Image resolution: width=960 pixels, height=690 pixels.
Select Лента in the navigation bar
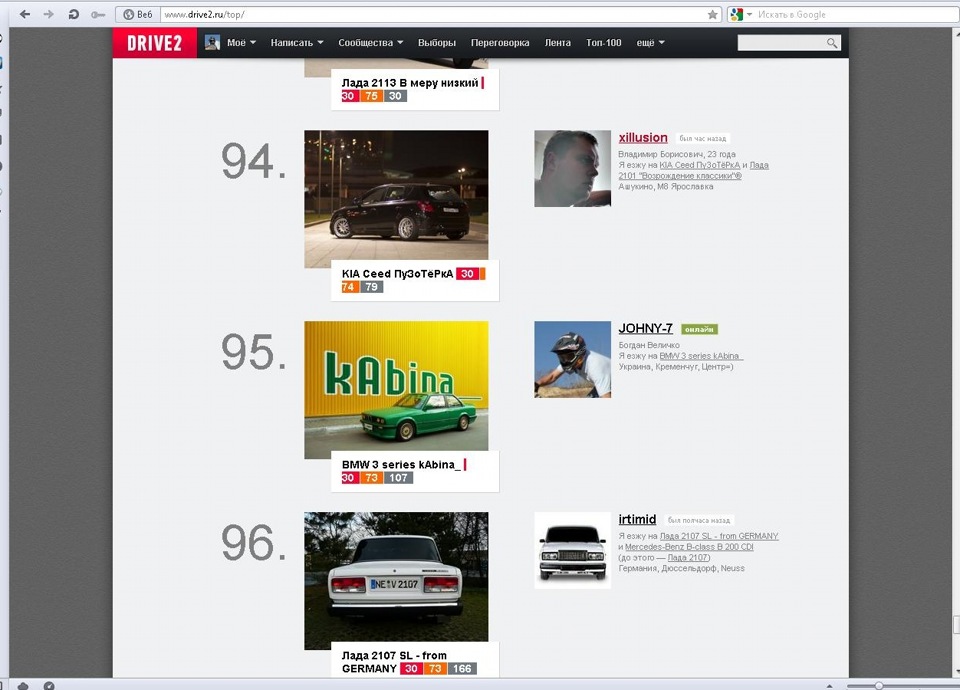(x=558, y=43)
